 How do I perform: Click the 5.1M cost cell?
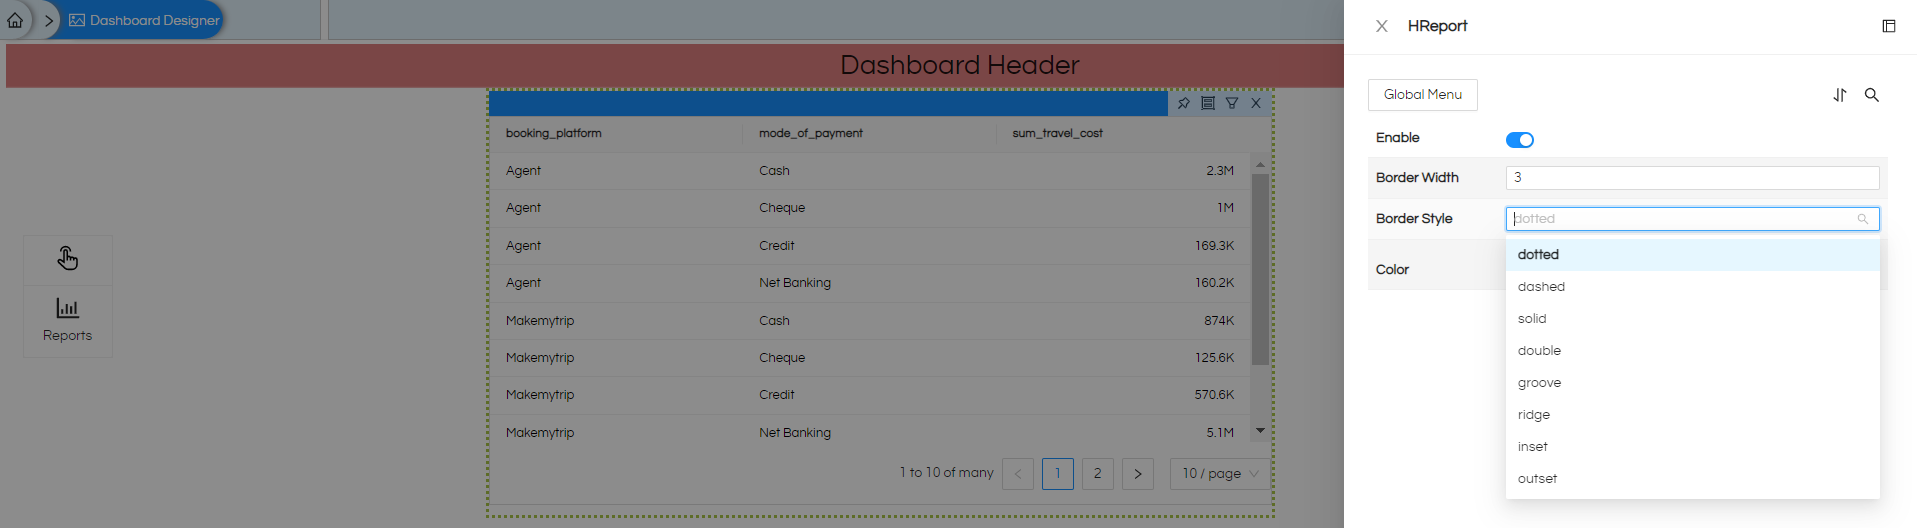[x=1220, y=433]
